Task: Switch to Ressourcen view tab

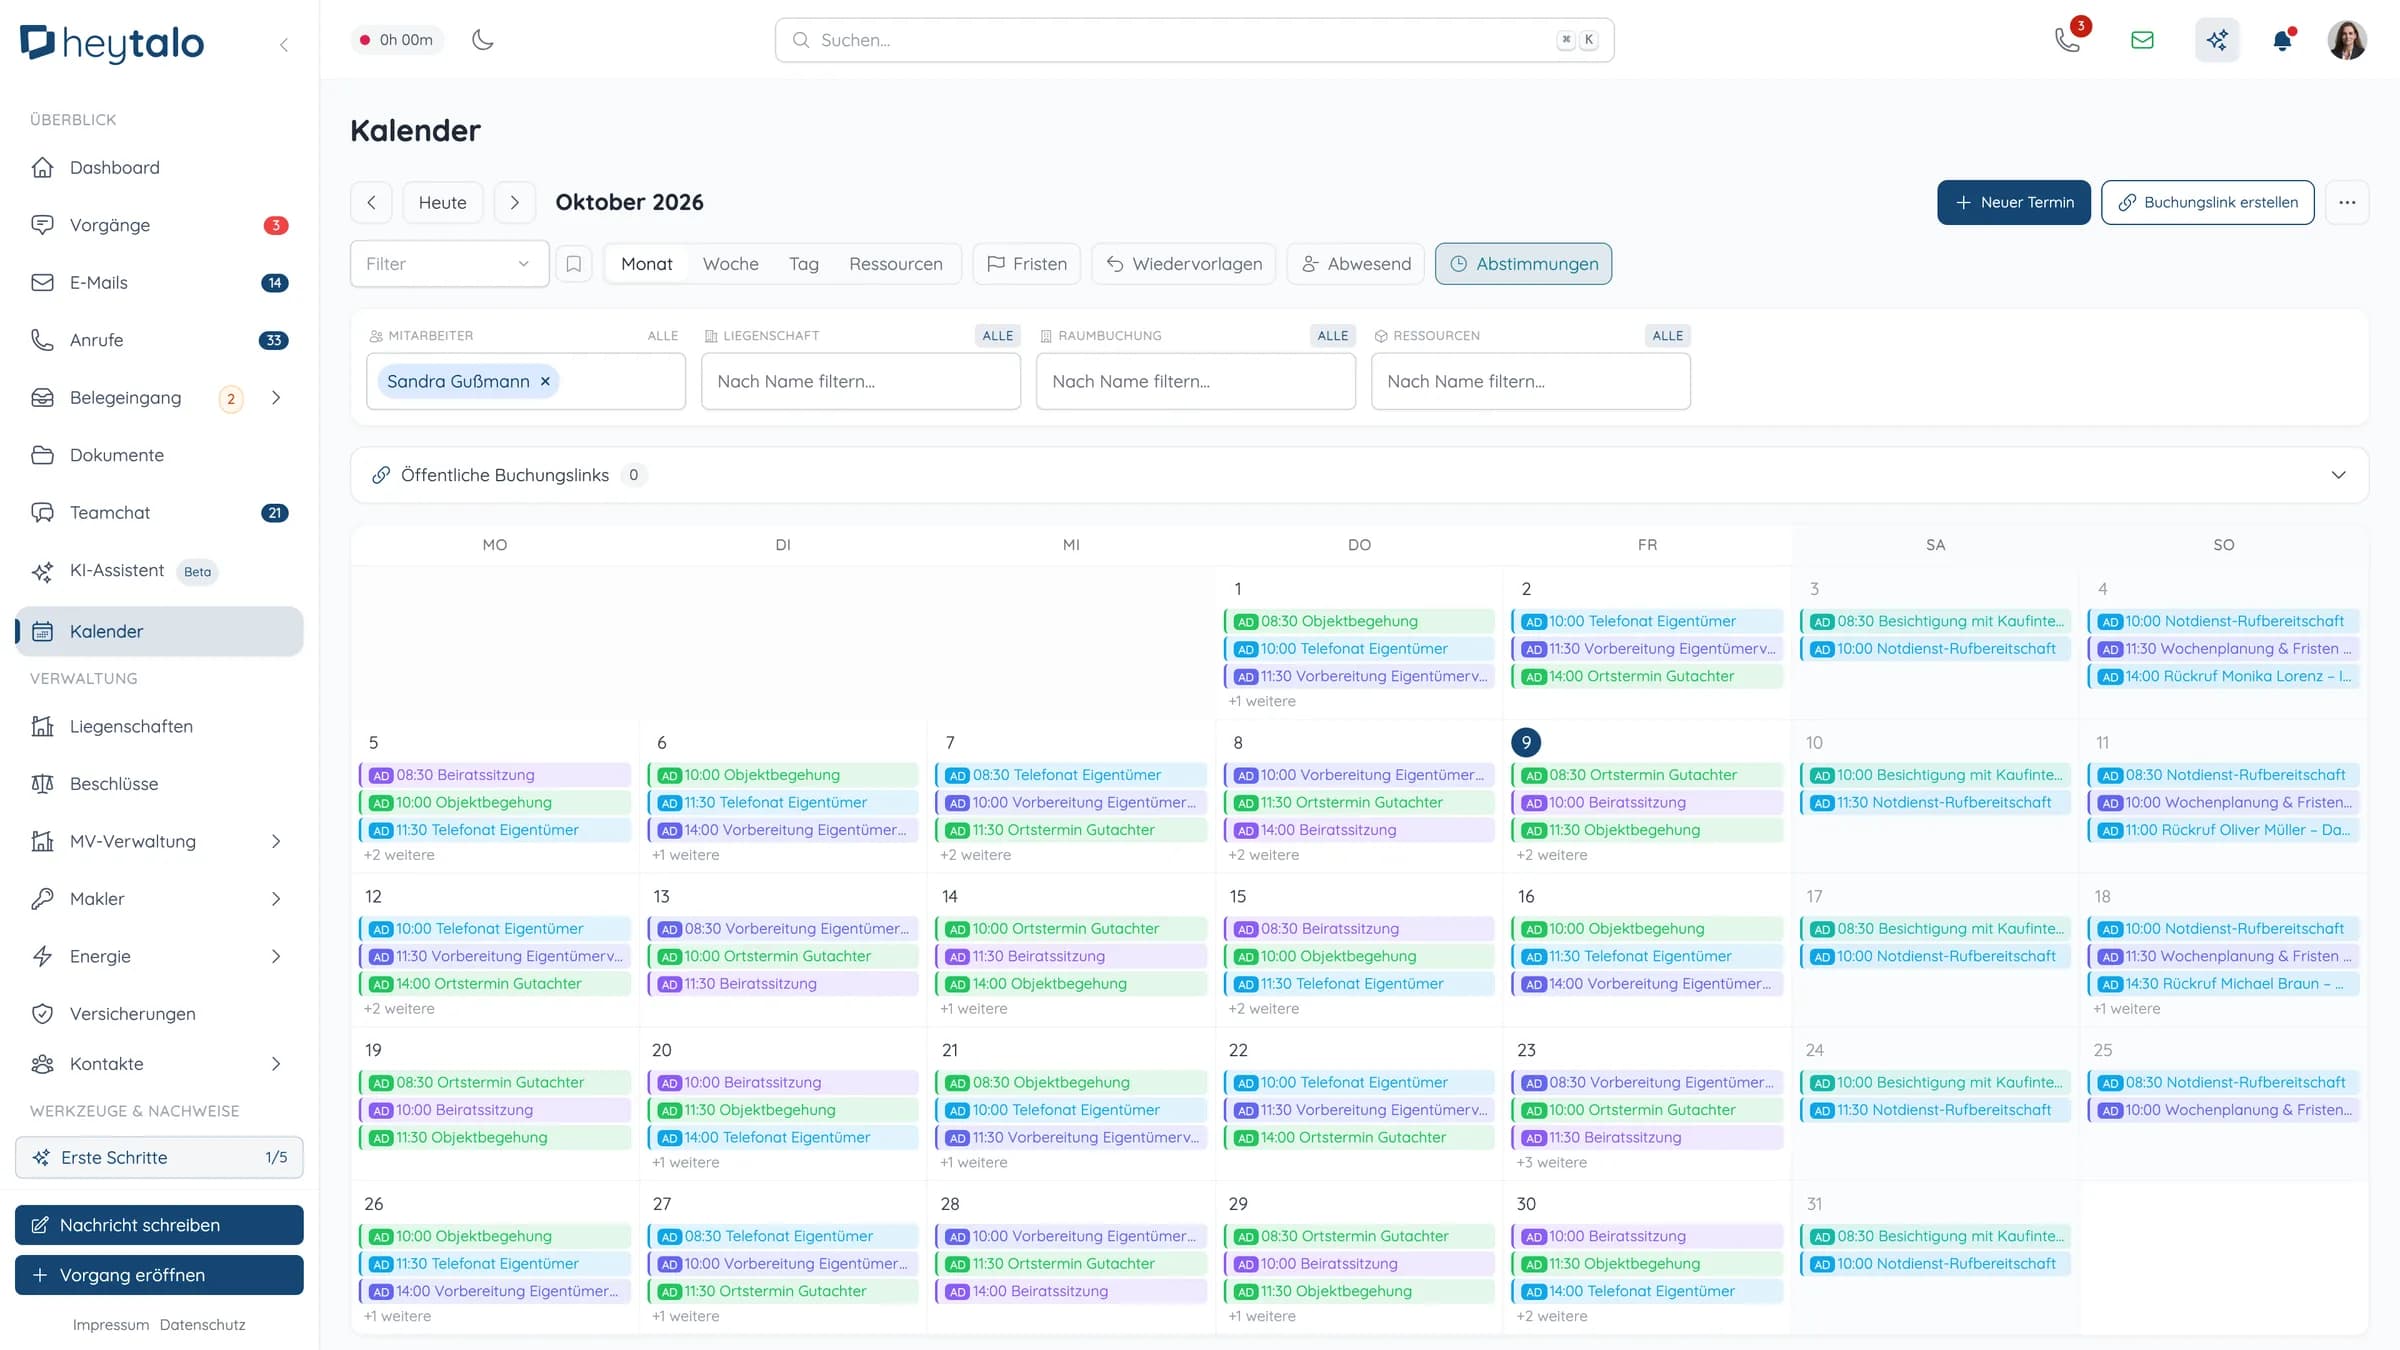Action: tap(895, 264)
